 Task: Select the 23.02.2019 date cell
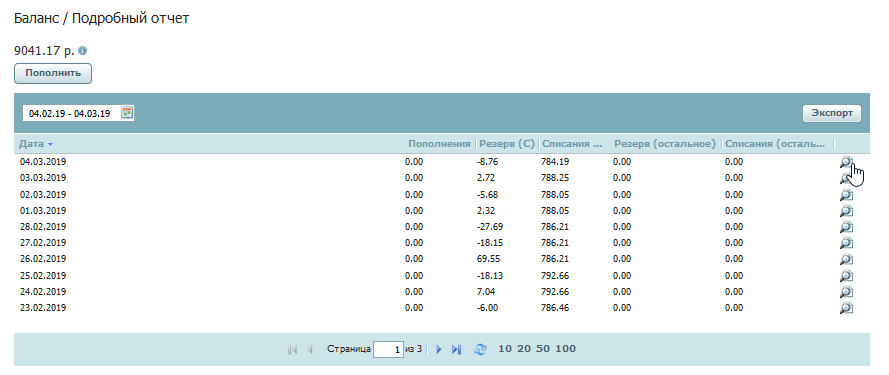pyautogui.click(x=43, y=308)
